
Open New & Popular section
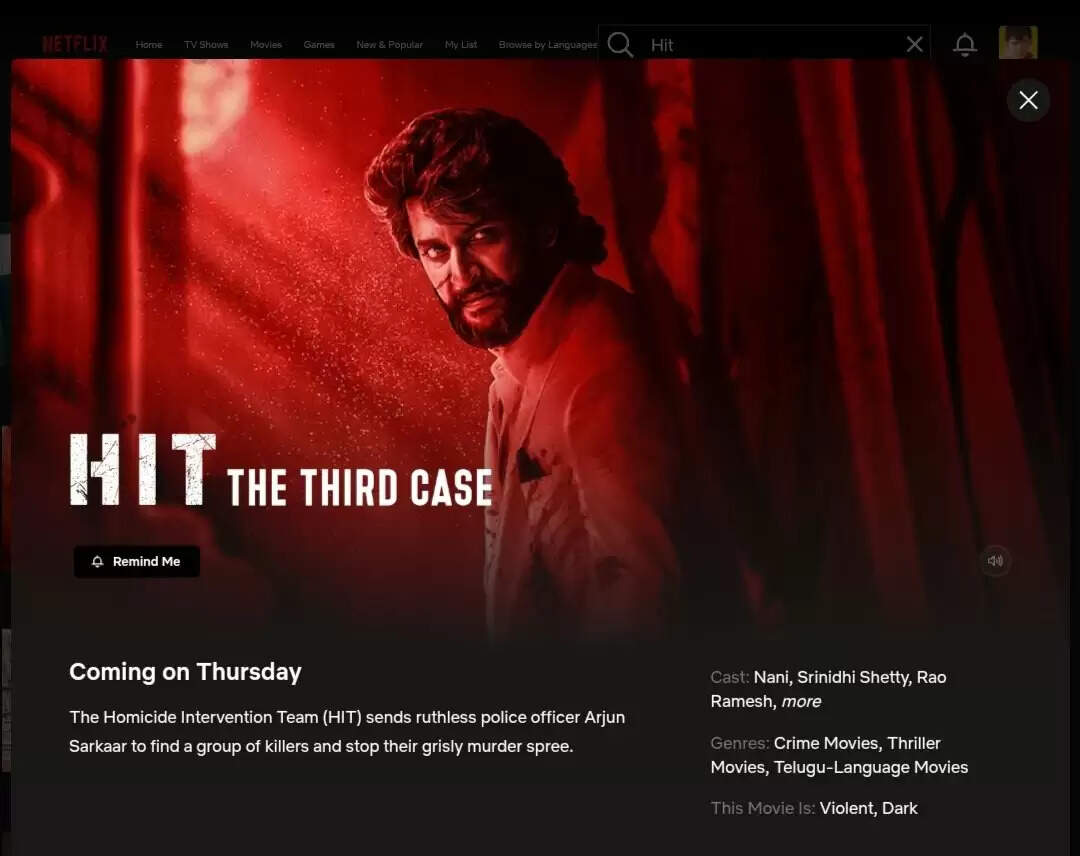point(389,45)
